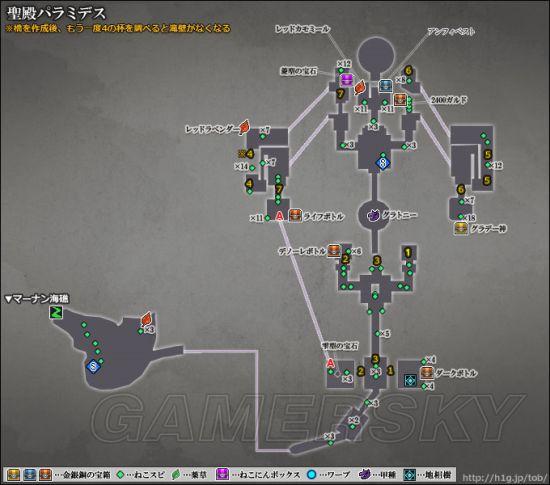Click the bronze chest icon in the legend
Image resolution: width=550 pixels, height=485 pixels.
coord(45,475)
